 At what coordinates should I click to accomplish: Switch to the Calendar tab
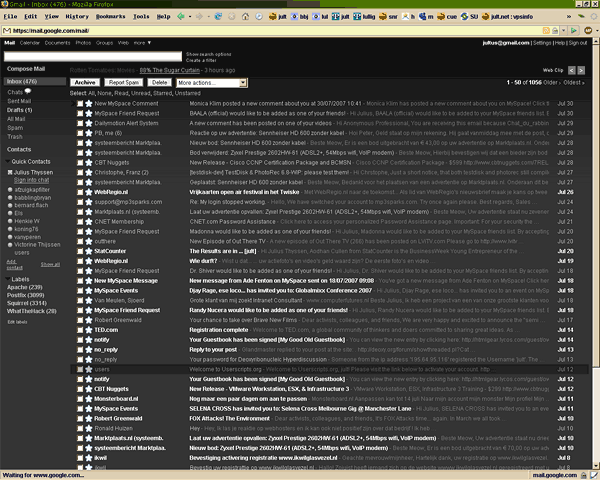coord(29,43)
